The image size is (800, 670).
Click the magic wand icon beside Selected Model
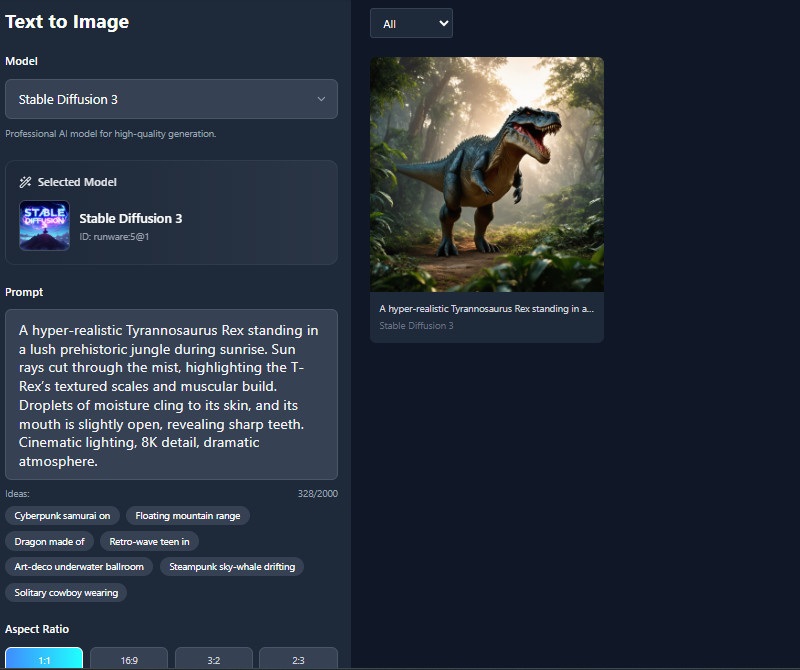tap(25, 182)
